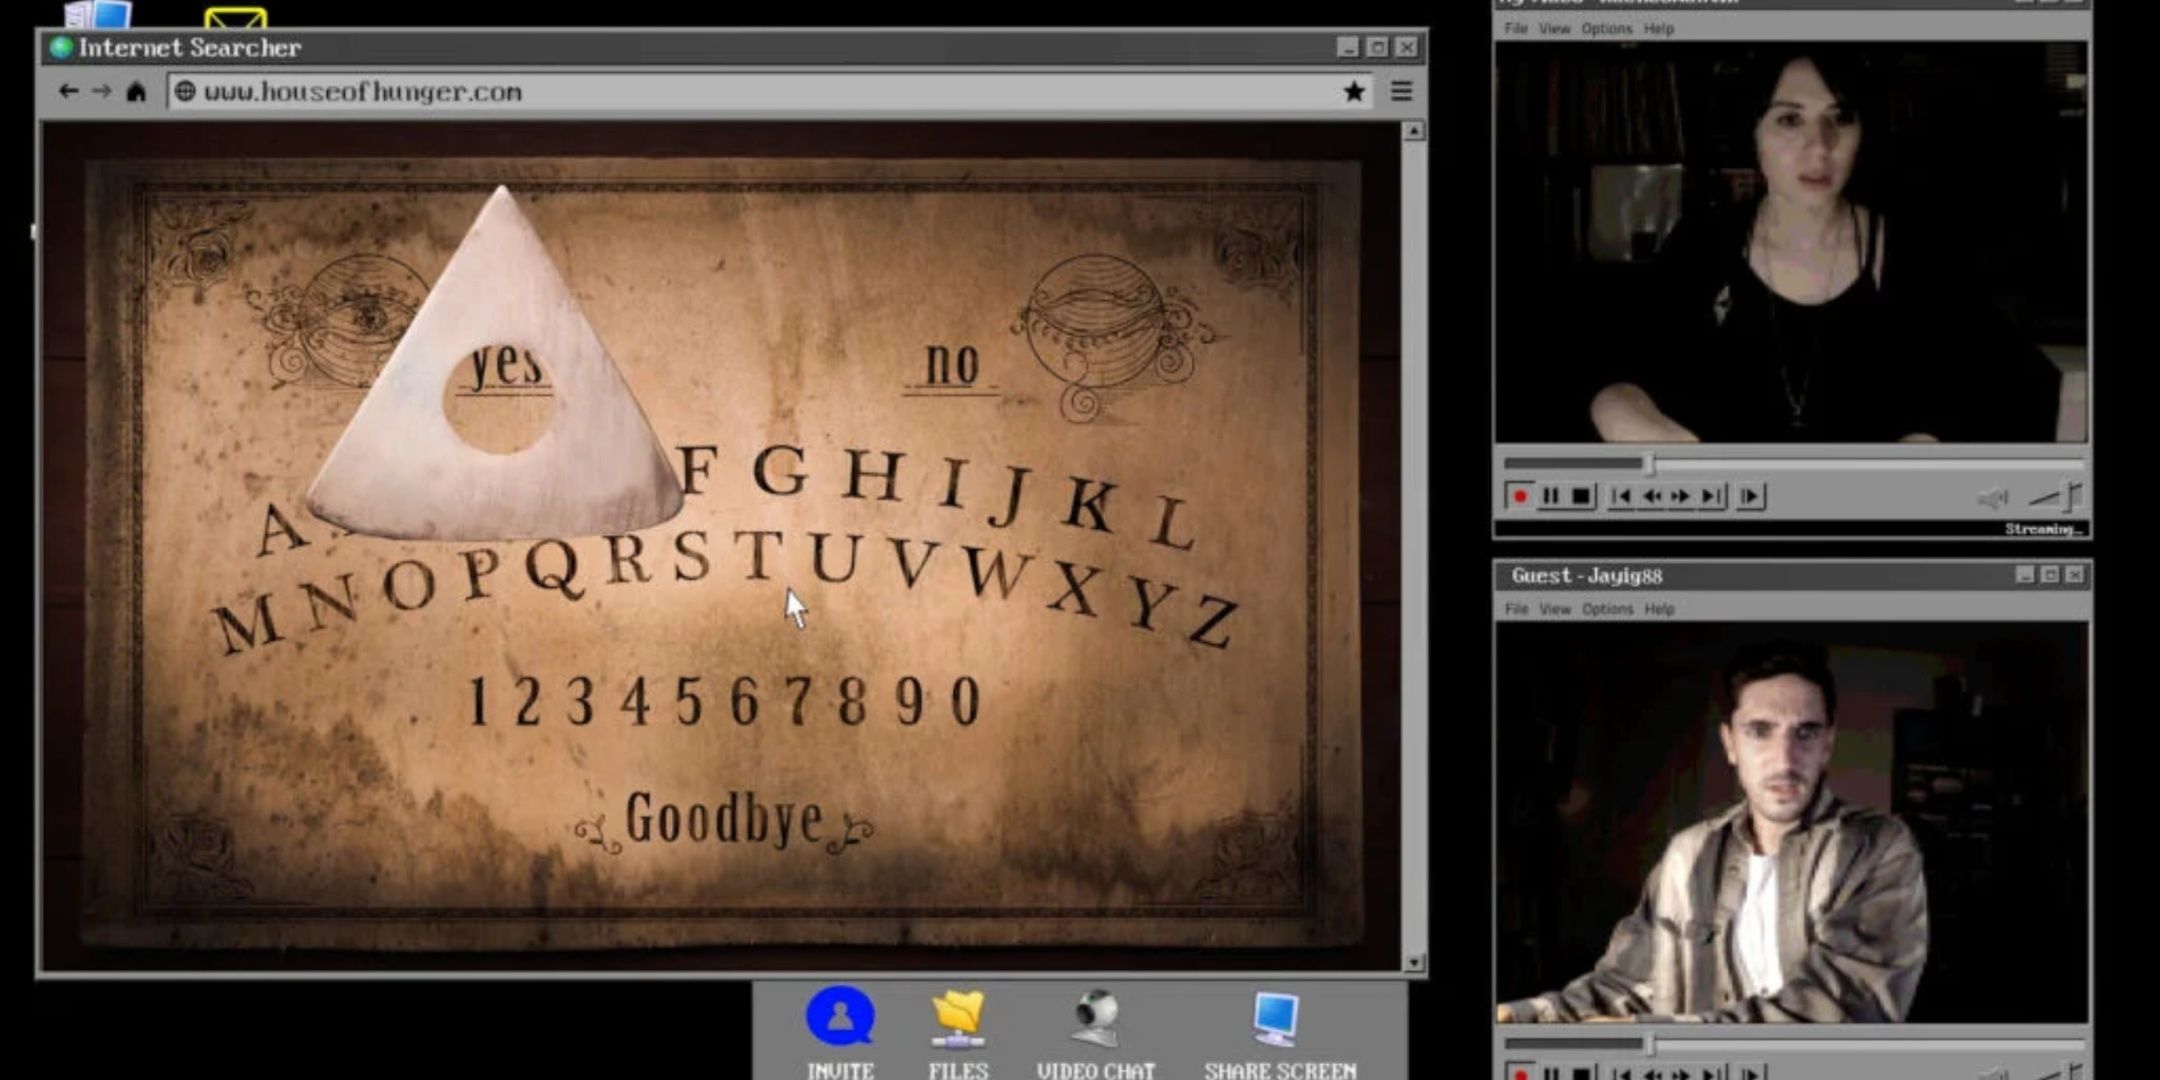Bookmark the page with the star icon
This screenshot has width=2160, height=1080.
(1354, 92)
